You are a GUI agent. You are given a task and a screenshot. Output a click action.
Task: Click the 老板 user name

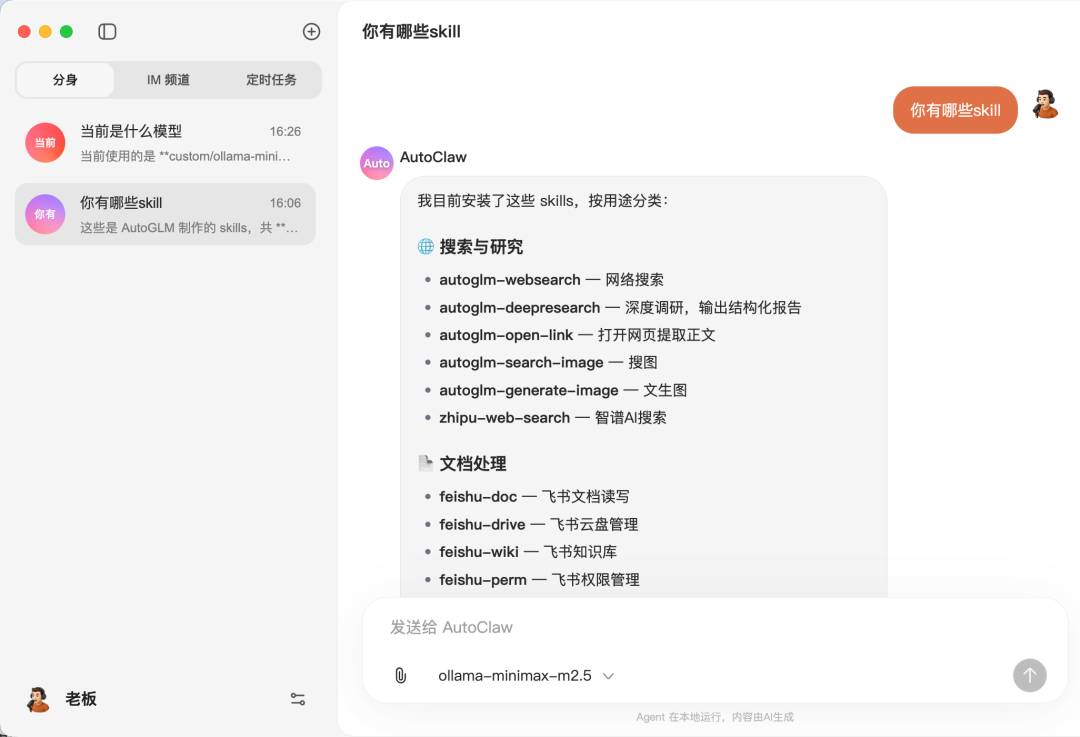pyautogui.click(x=81, y=699)
